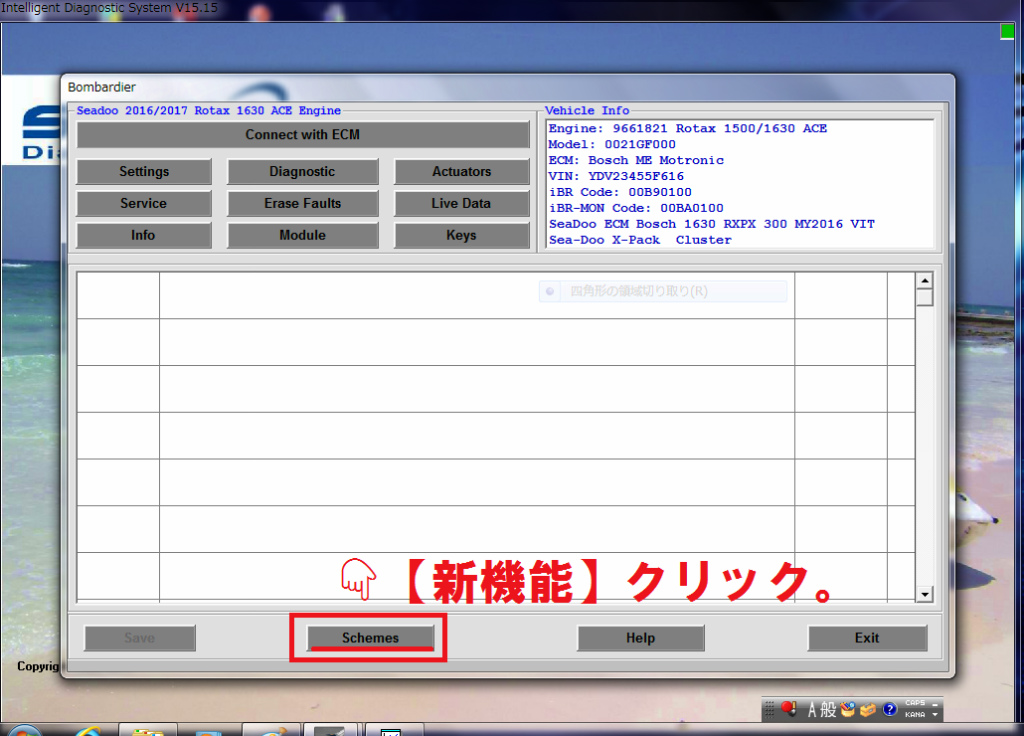
Task: Open the Module section
Action: click(302, 235)
